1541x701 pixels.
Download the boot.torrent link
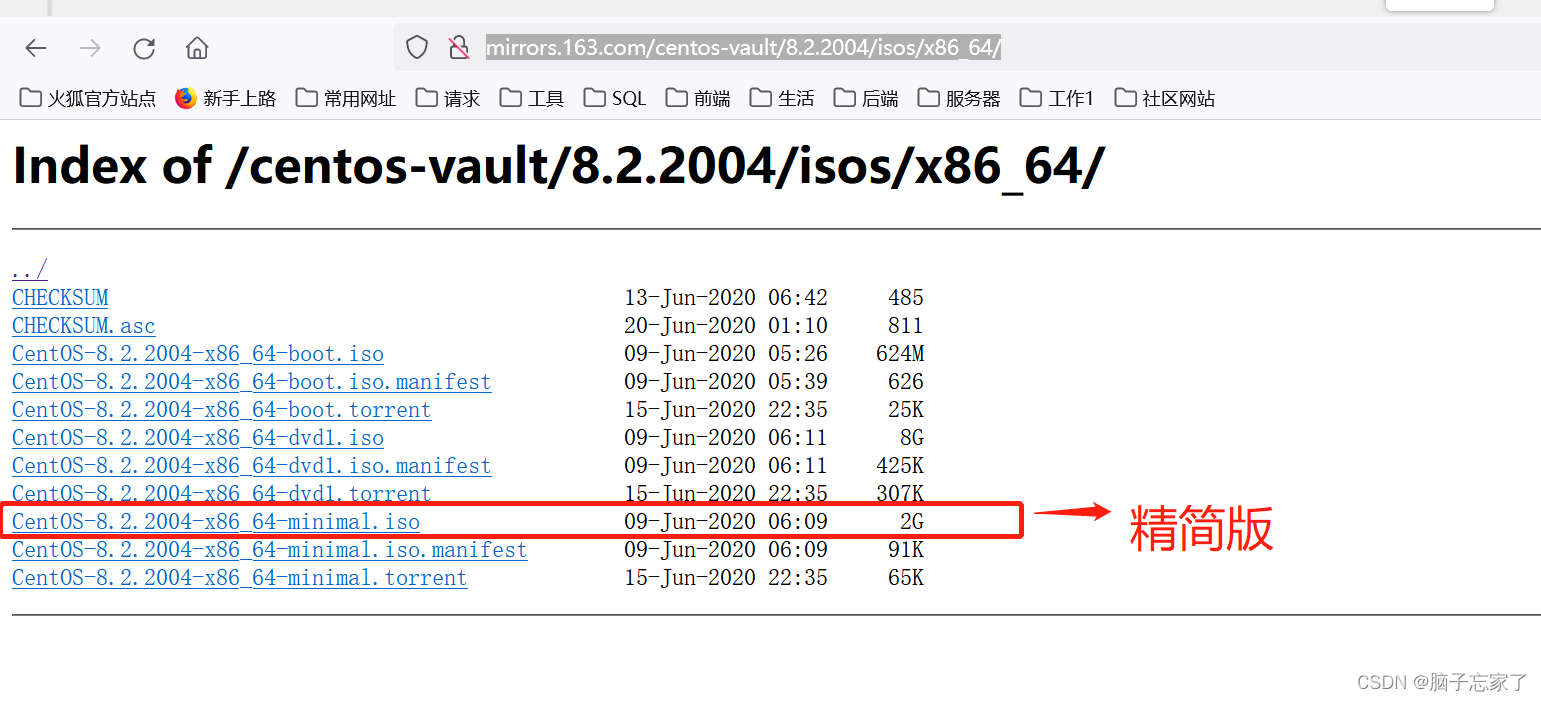(222, 410)
